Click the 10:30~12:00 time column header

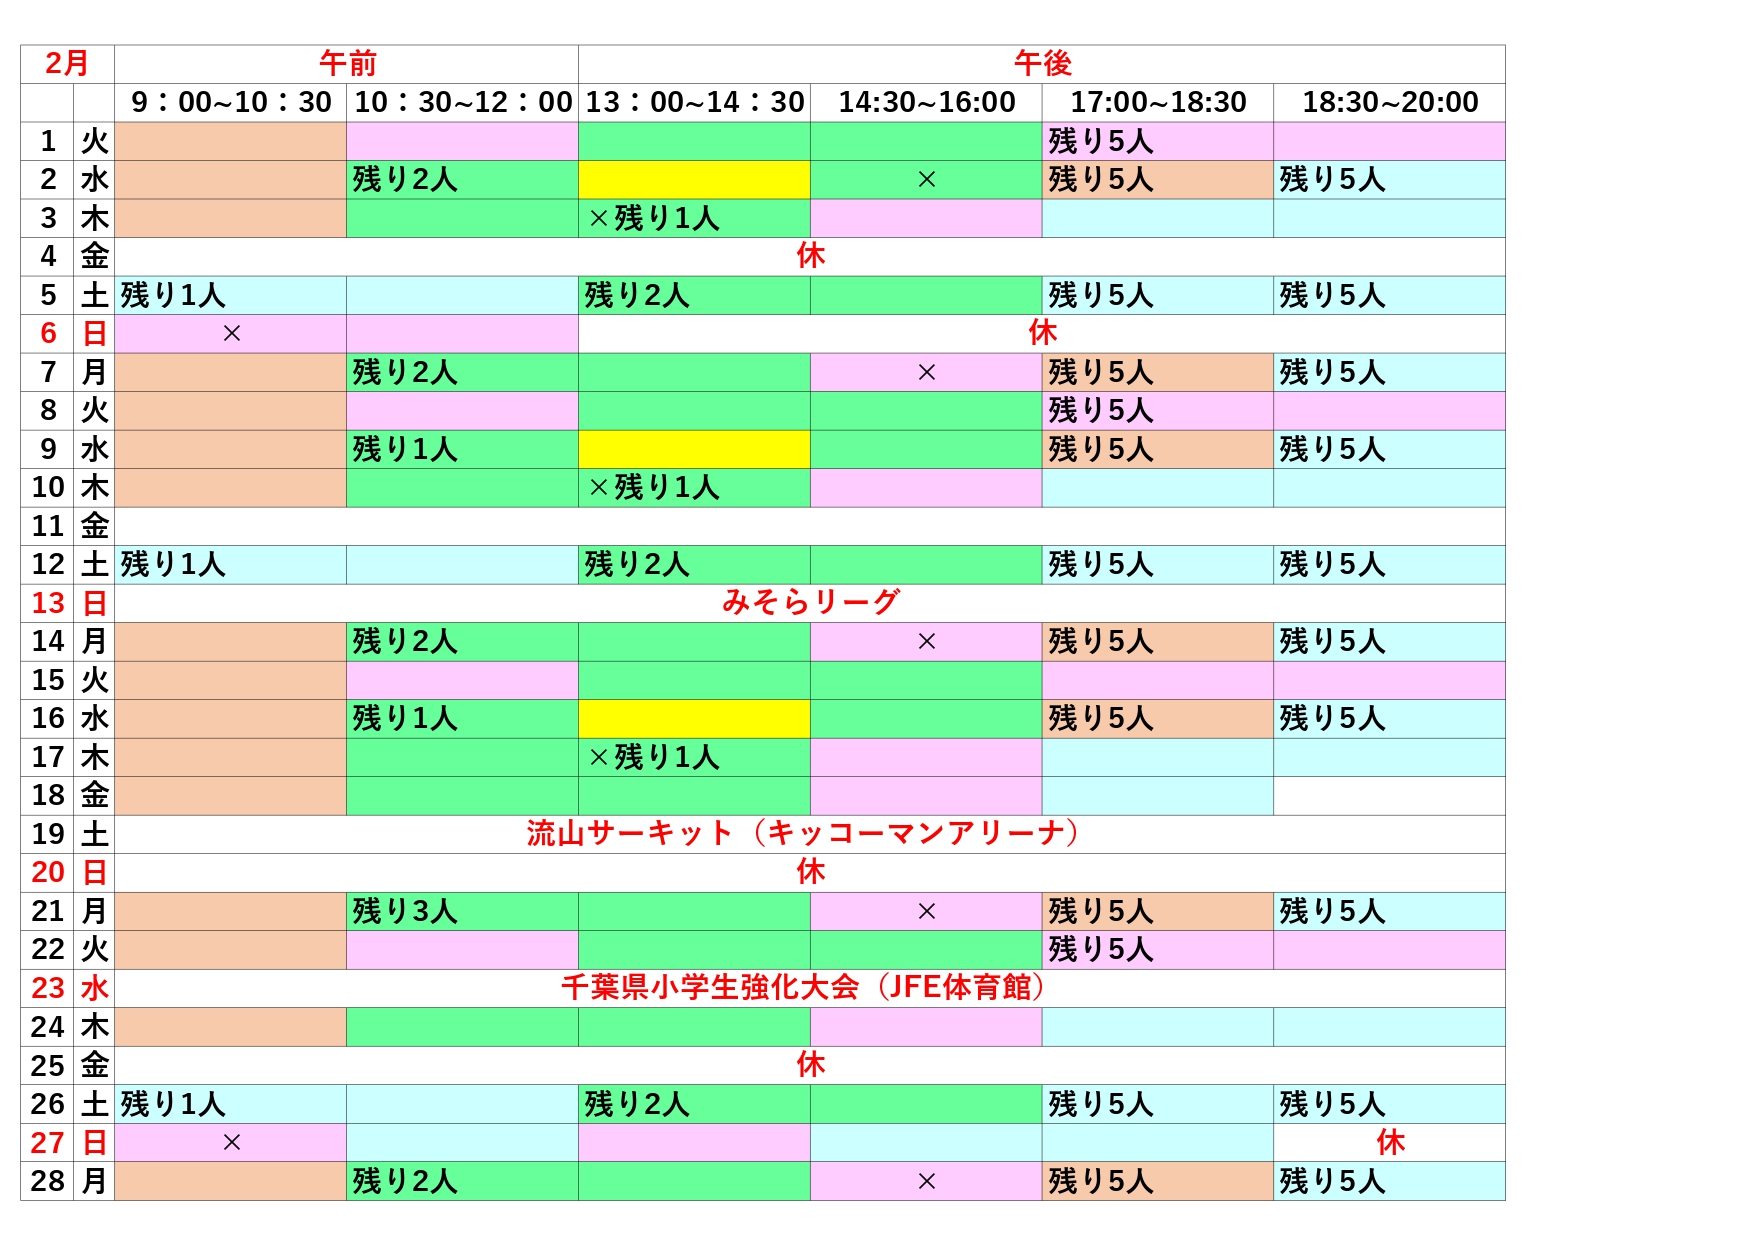(463, 102)
